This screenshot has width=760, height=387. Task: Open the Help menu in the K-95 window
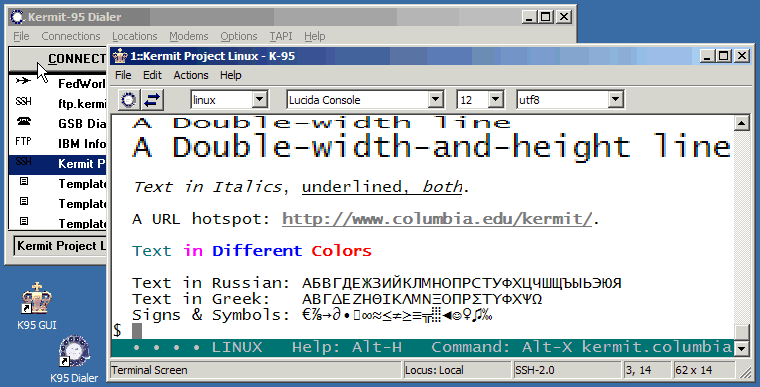[x=231, y=75]
